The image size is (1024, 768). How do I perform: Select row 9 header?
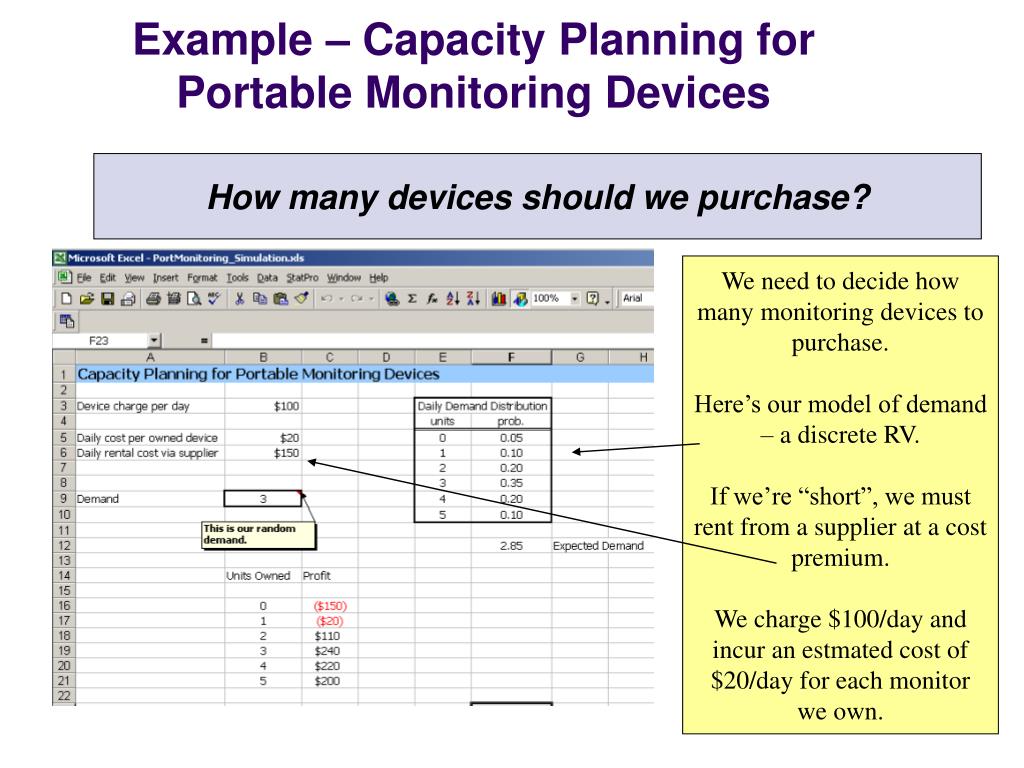63,499
